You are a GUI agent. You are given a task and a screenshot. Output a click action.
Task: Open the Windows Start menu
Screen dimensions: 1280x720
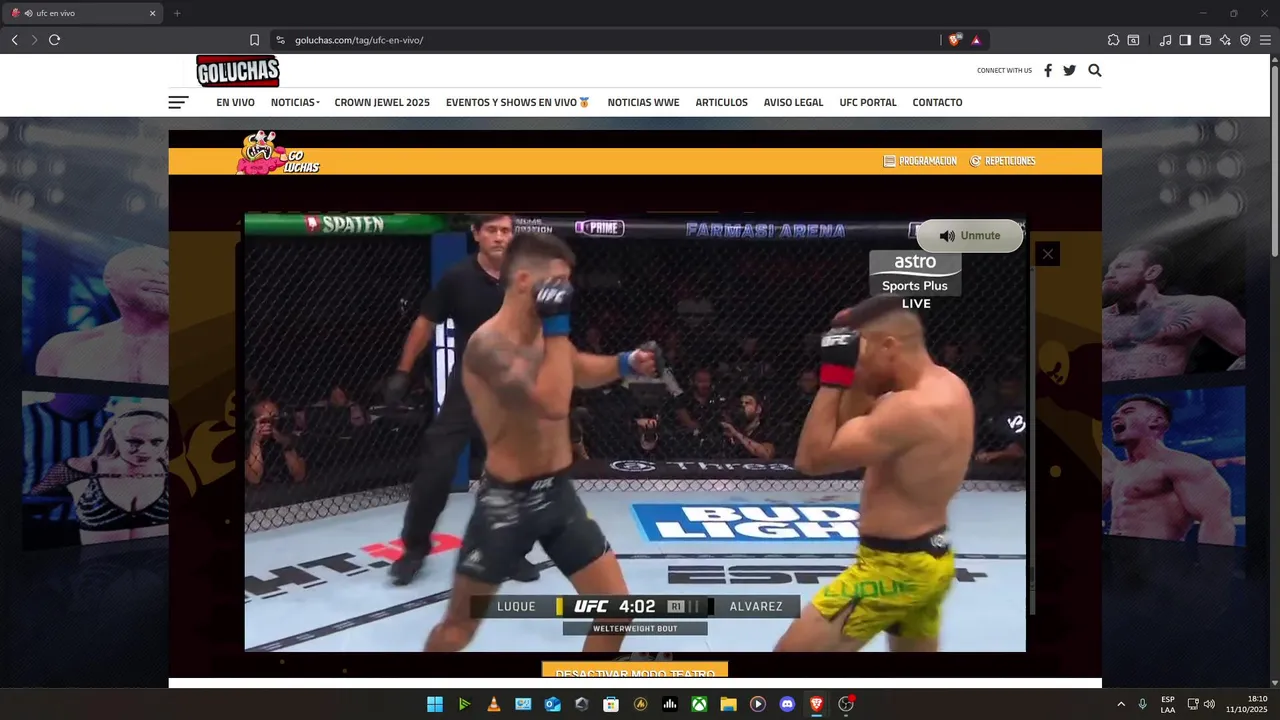435,704
